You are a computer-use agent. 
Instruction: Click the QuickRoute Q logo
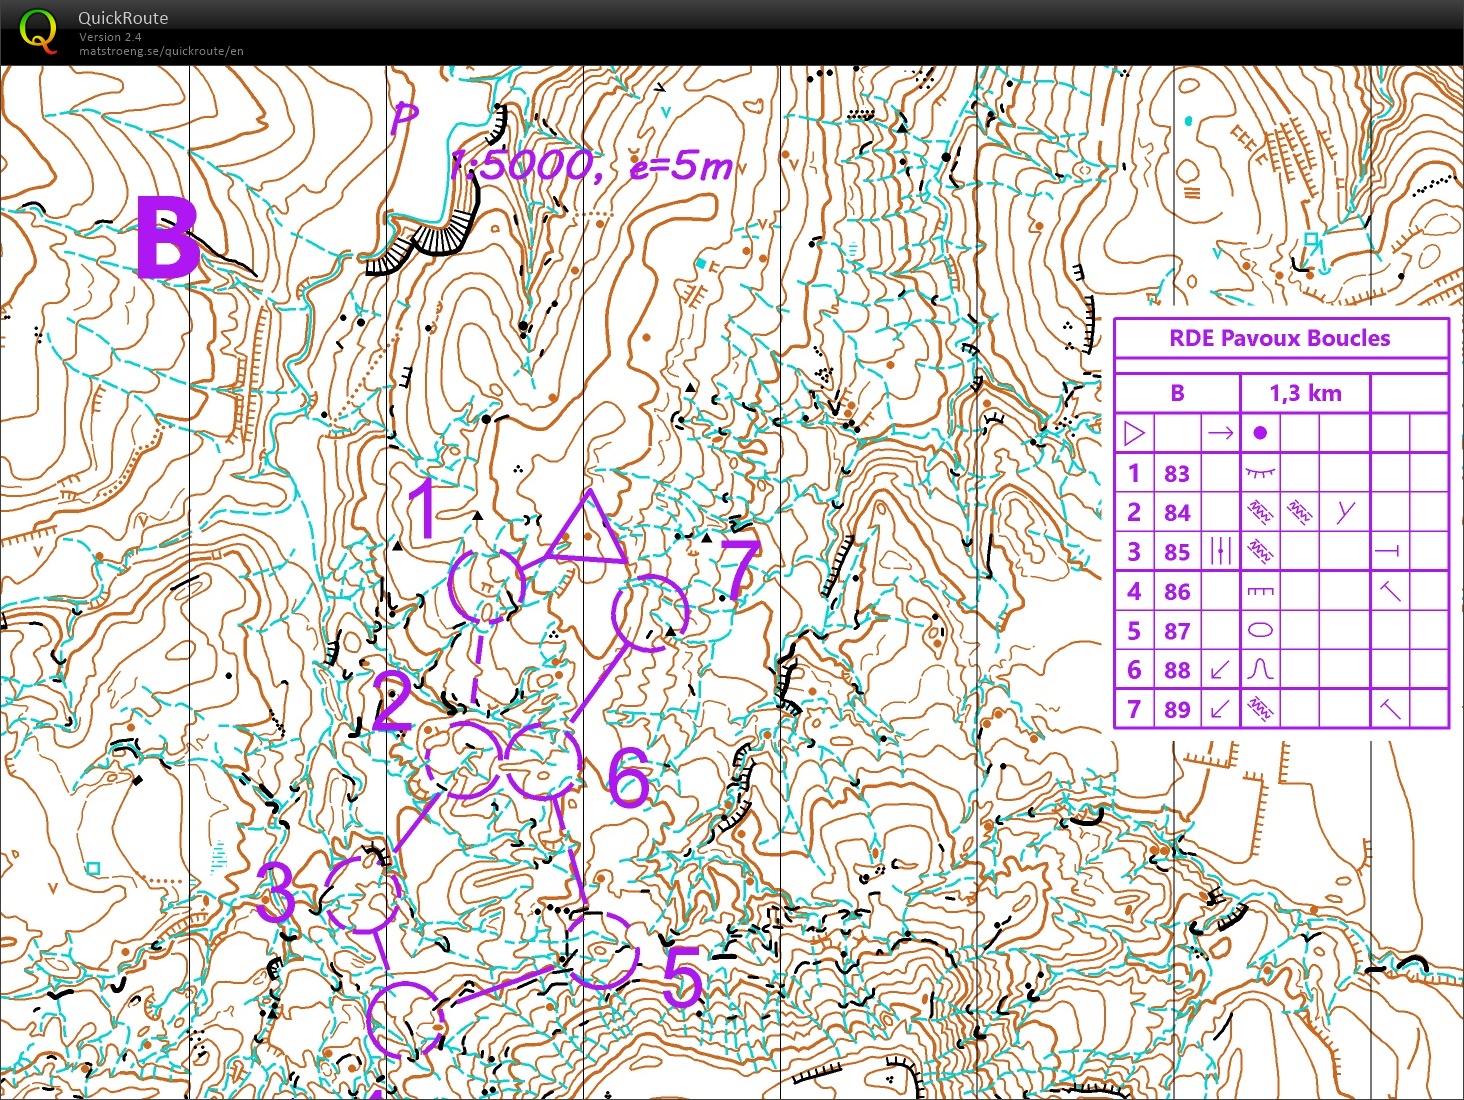click(x=38, y=30)
